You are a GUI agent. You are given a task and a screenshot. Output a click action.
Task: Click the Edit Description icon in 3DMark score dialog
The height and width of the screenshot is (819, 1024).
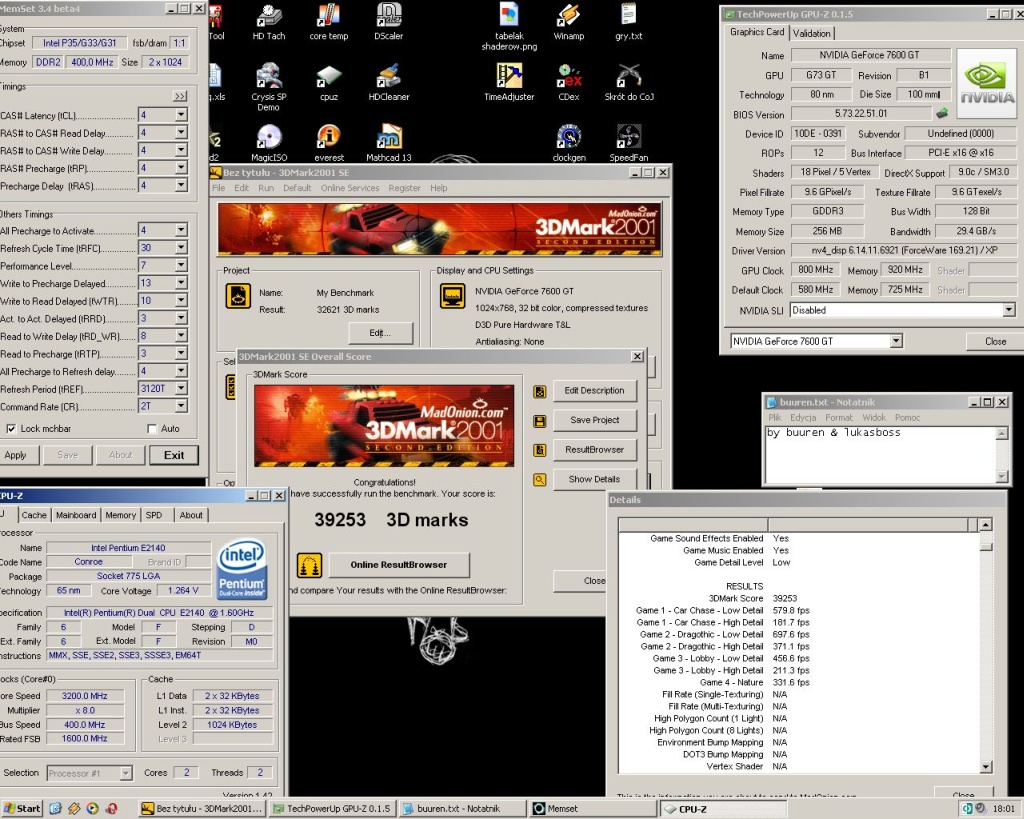click(539, 391)
